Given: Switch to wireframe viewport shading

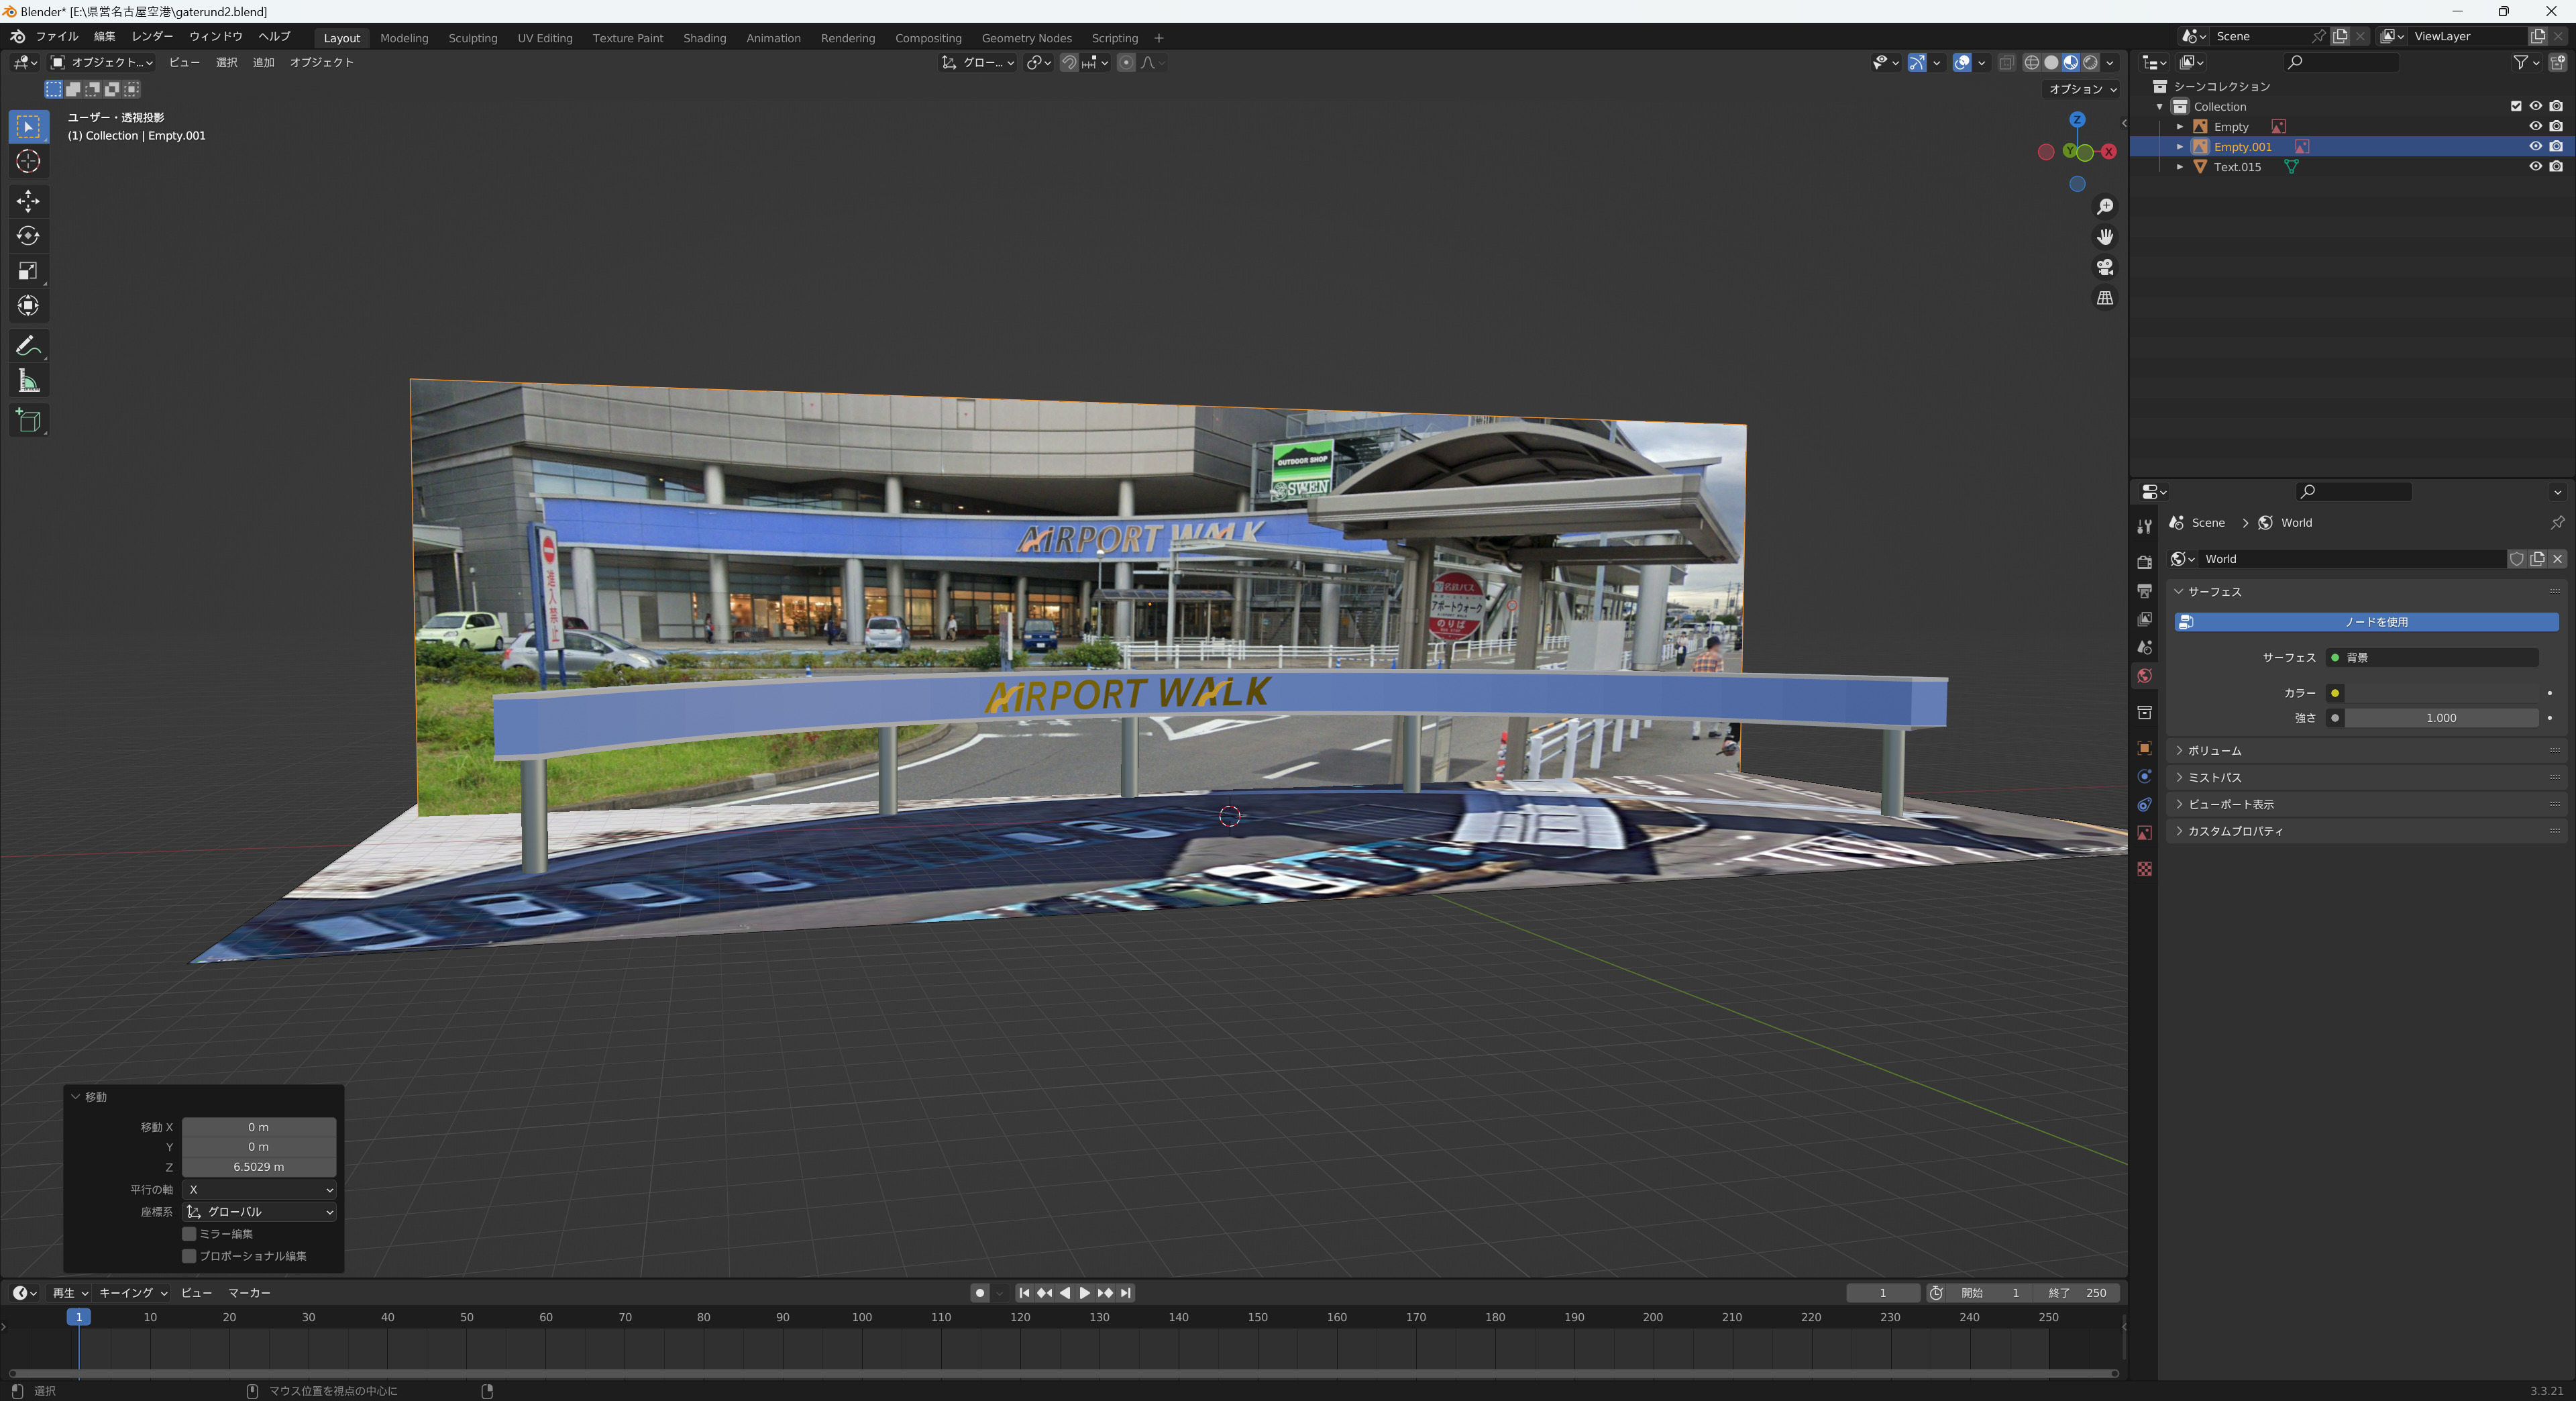Looking at the screenshot, I should click(x=2032, y=62).
